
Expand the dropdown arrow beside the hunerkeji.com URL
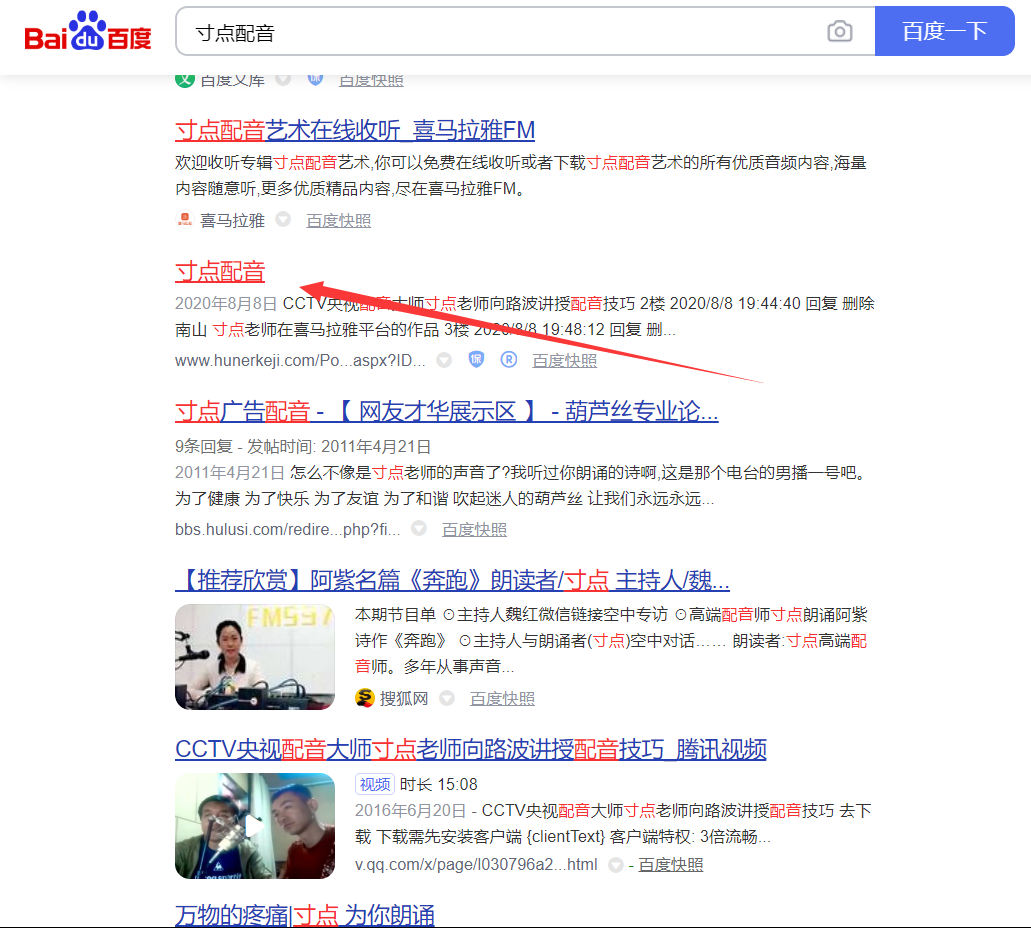(444, 360)
